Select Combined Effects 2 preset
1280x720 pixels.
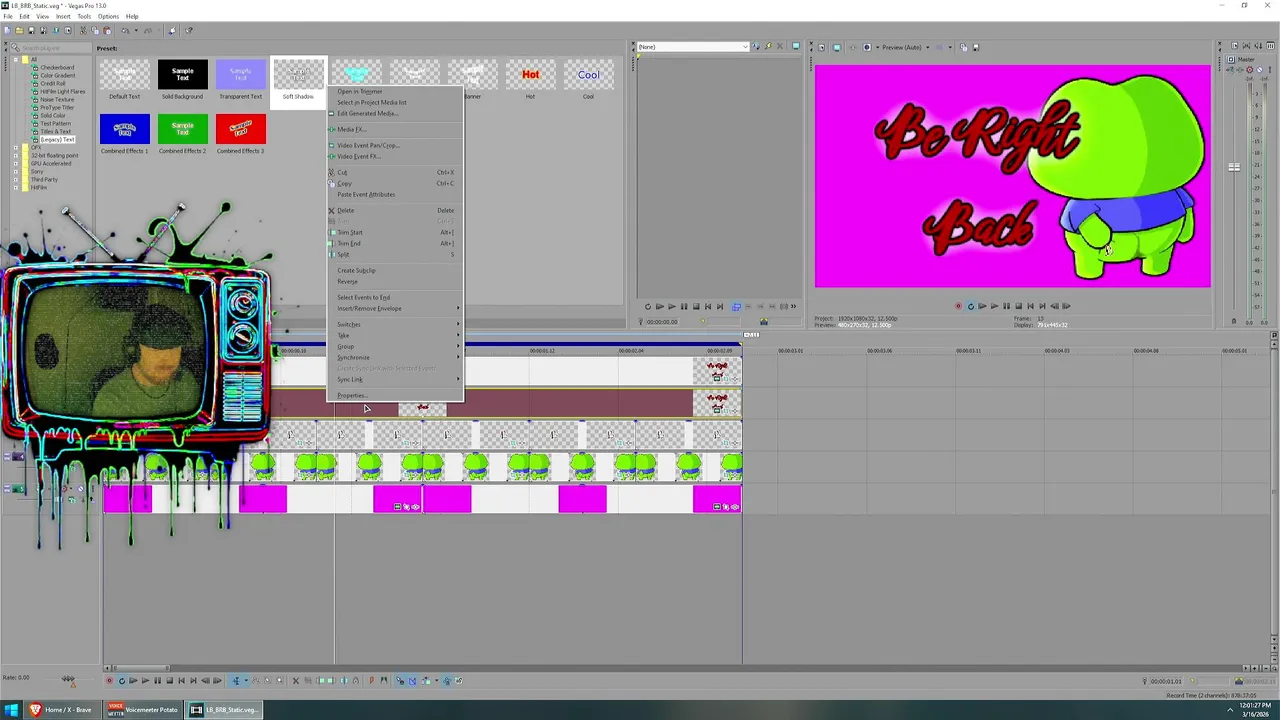click(x=183, y=129)
